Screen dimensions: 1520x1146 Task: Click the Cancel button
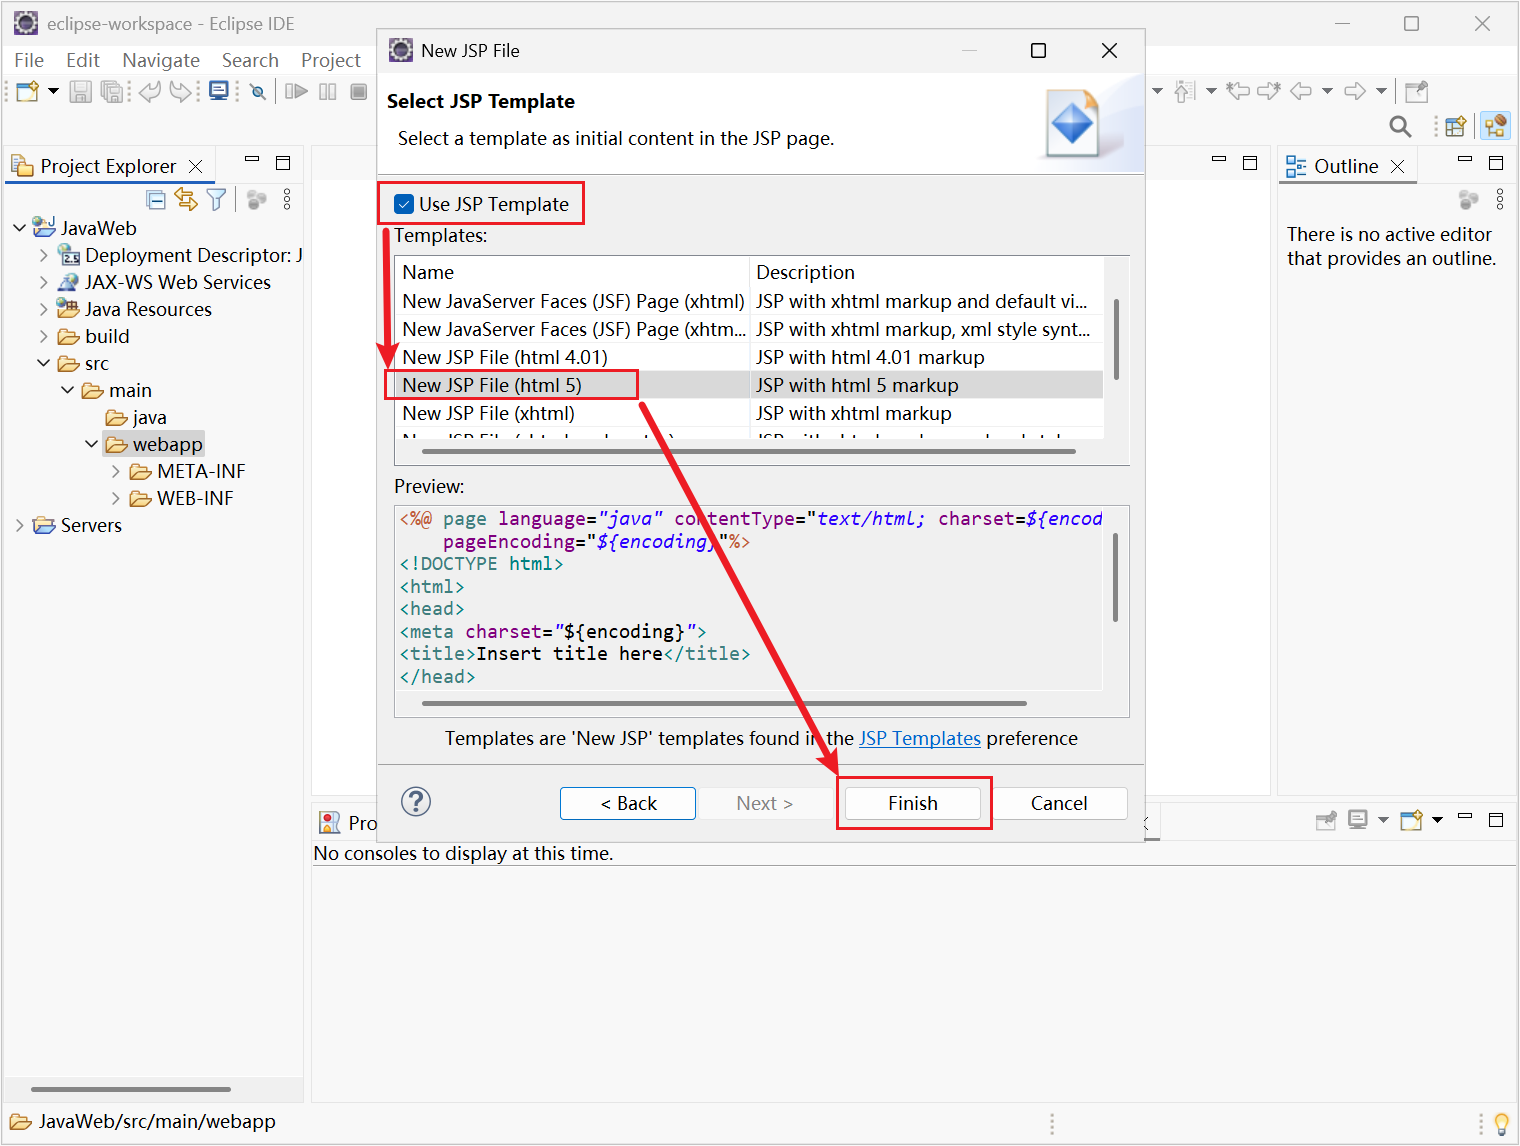(1059, 803)
